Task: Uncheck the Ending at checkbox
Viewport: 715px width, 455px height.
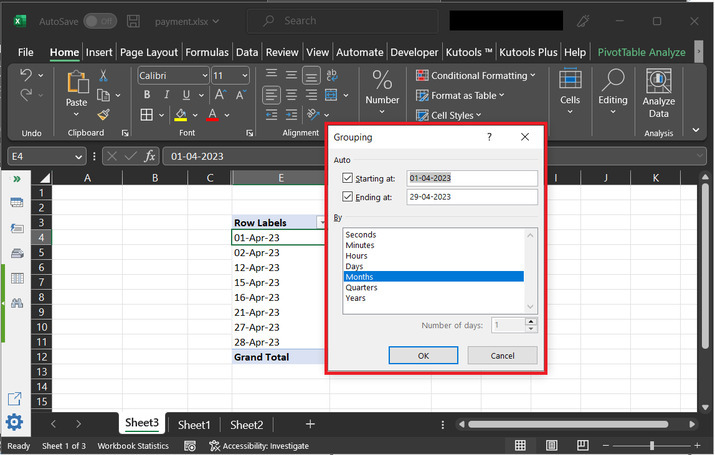Action: click(347, 196)
